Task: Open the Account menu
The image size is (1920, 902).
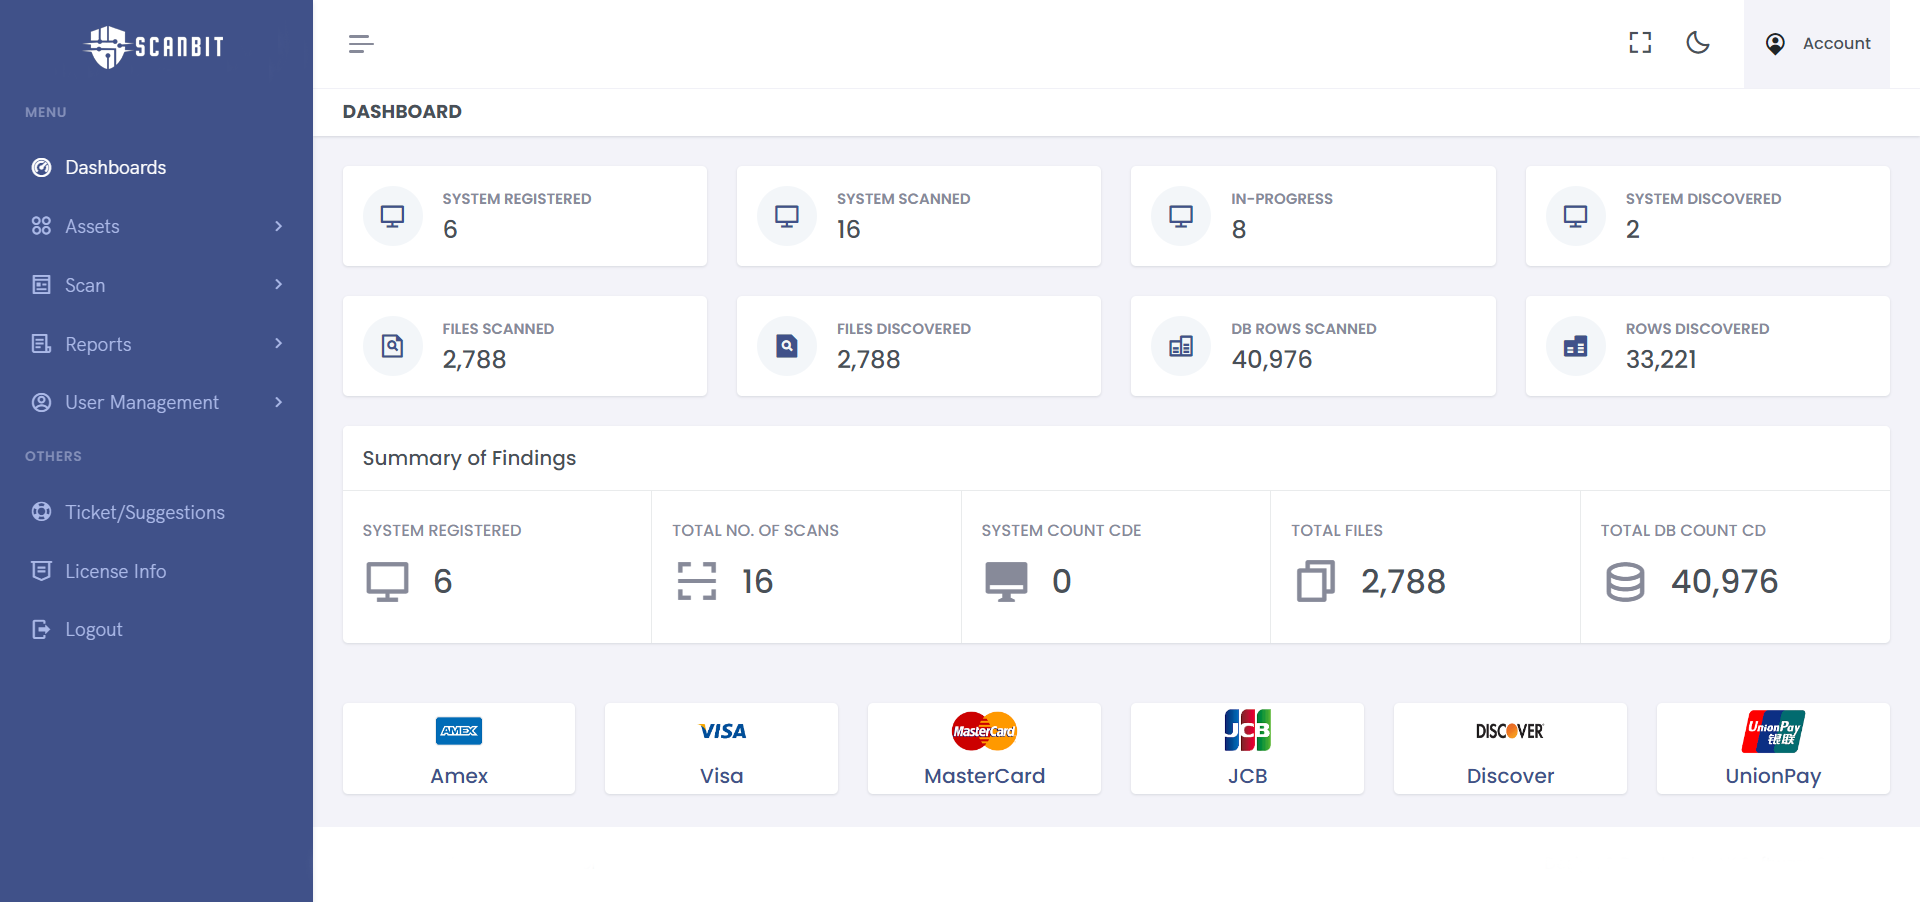Action: click(1817, 44)
